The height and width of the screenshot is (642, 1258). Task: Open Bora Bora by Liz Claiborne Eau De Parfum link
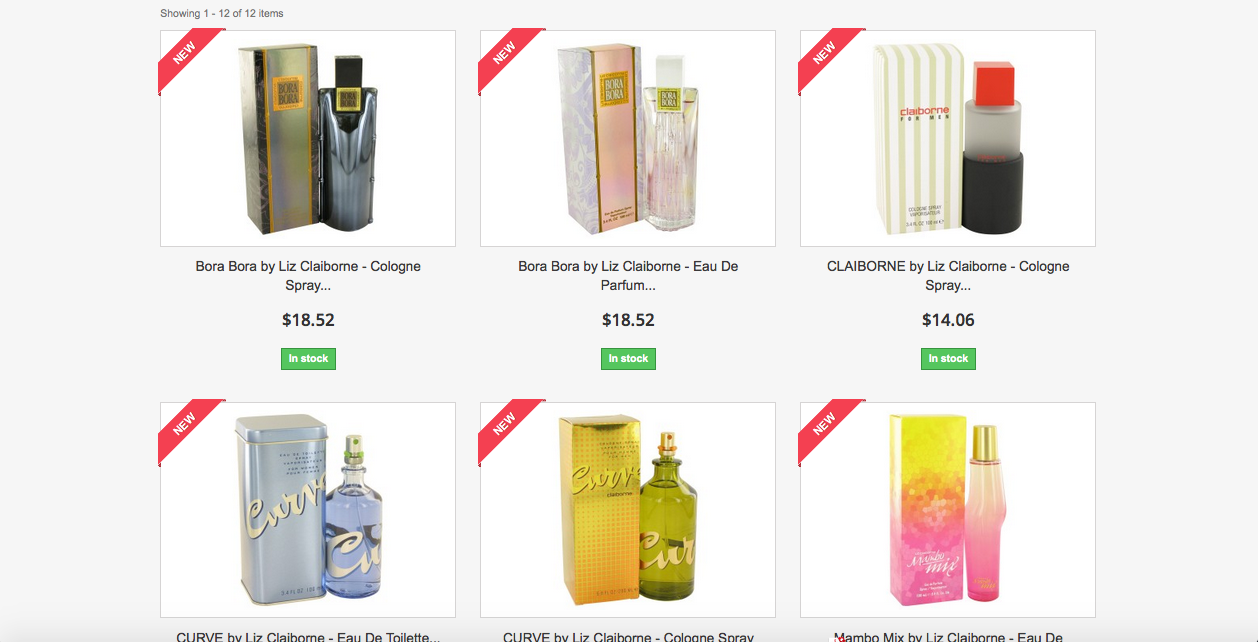[x=628, y=276]
